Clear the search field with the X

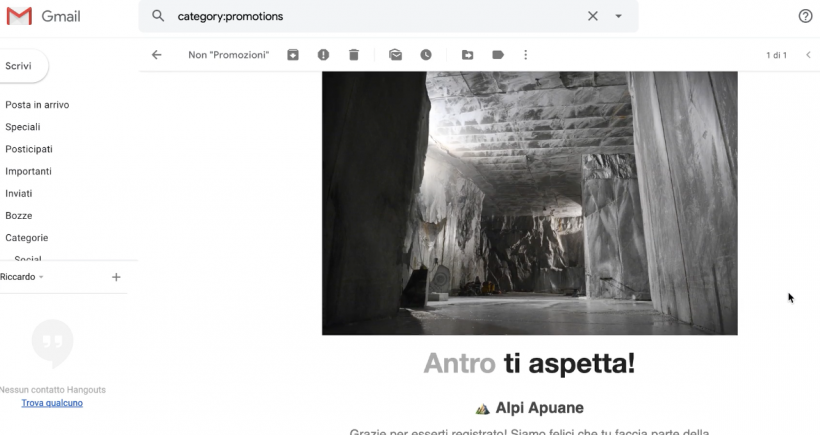pyautogui.click(x=592, y=16)
